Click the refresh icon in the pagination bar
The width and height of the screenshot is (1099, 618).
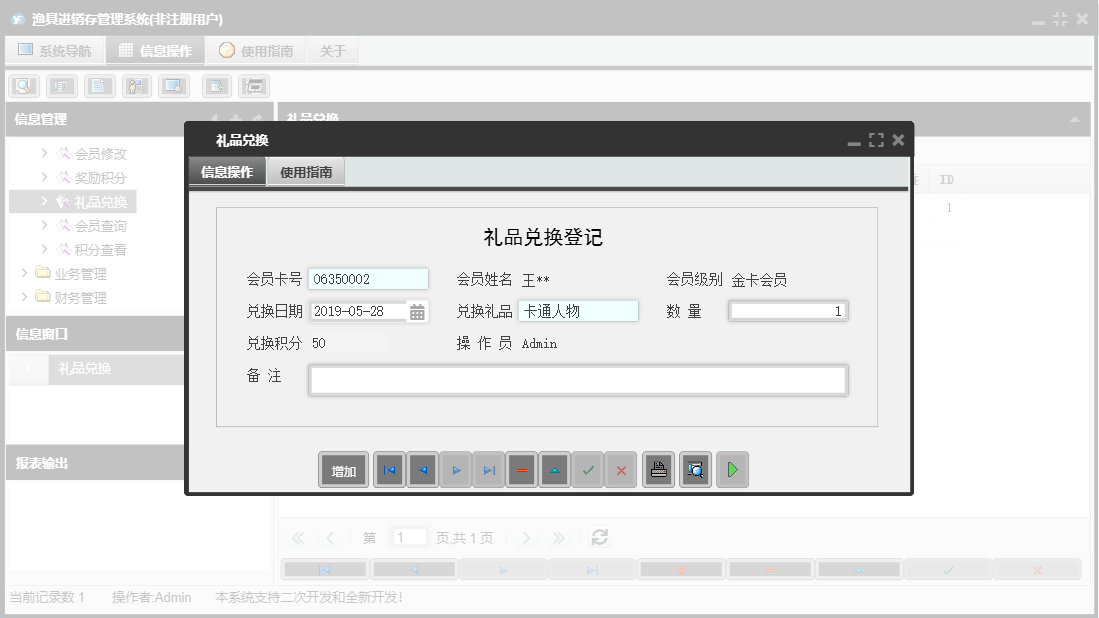tap(599, 537)
